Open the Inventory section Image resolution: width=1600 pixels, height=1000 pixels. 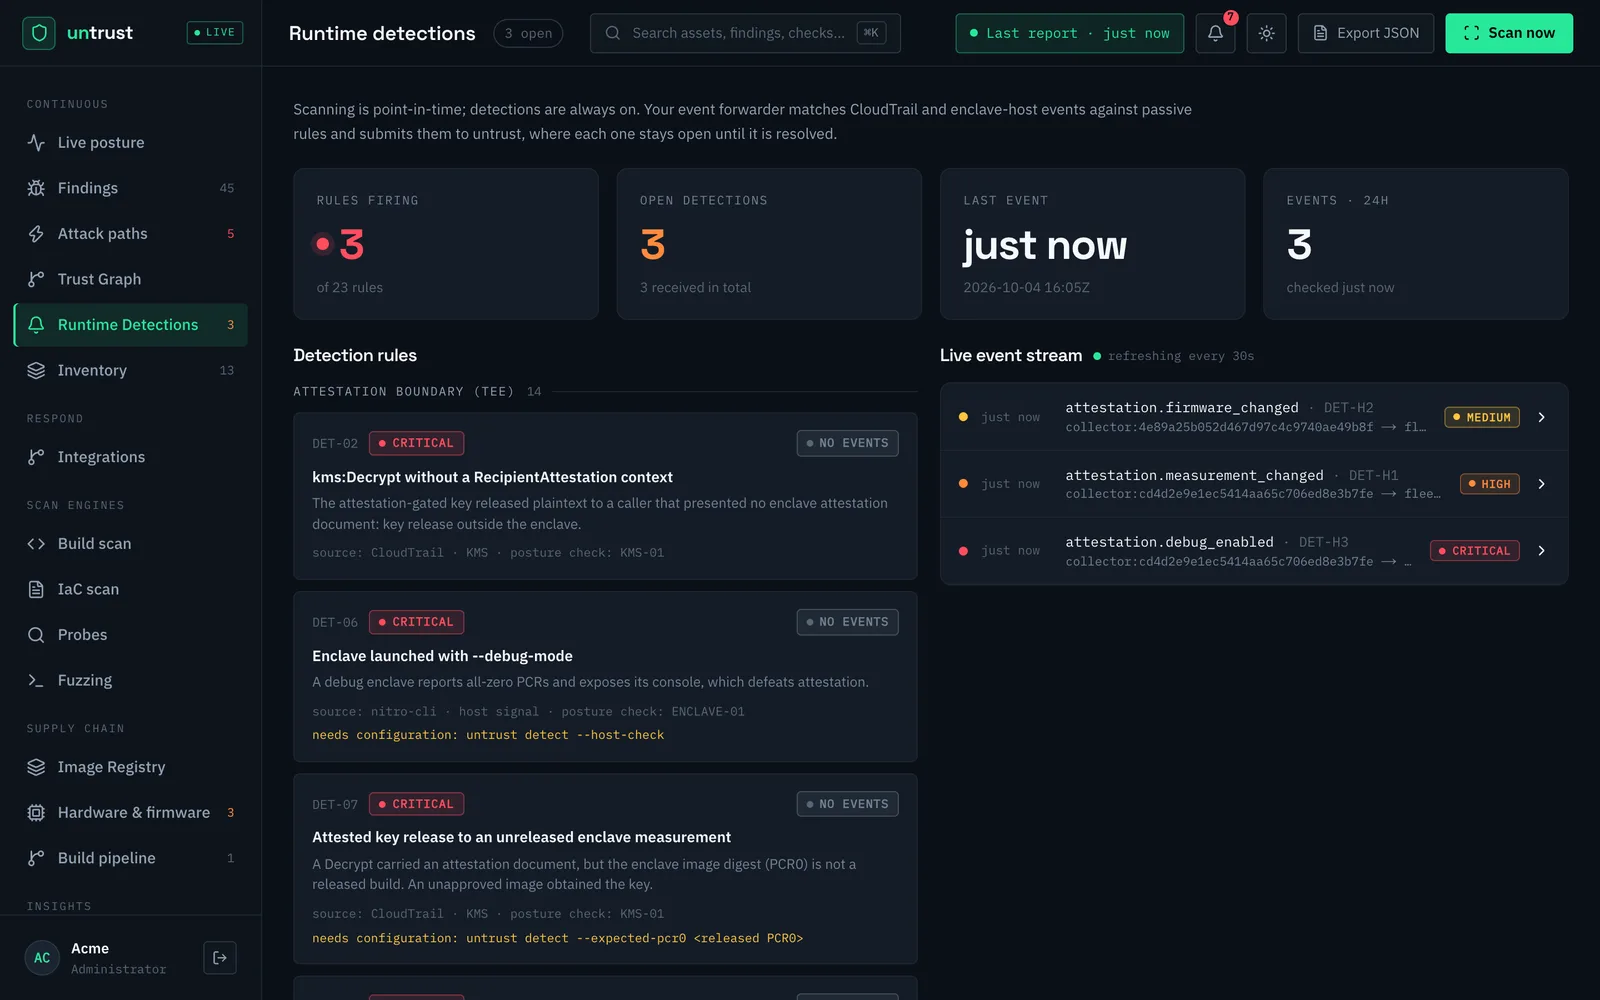[x=131, y=370]
